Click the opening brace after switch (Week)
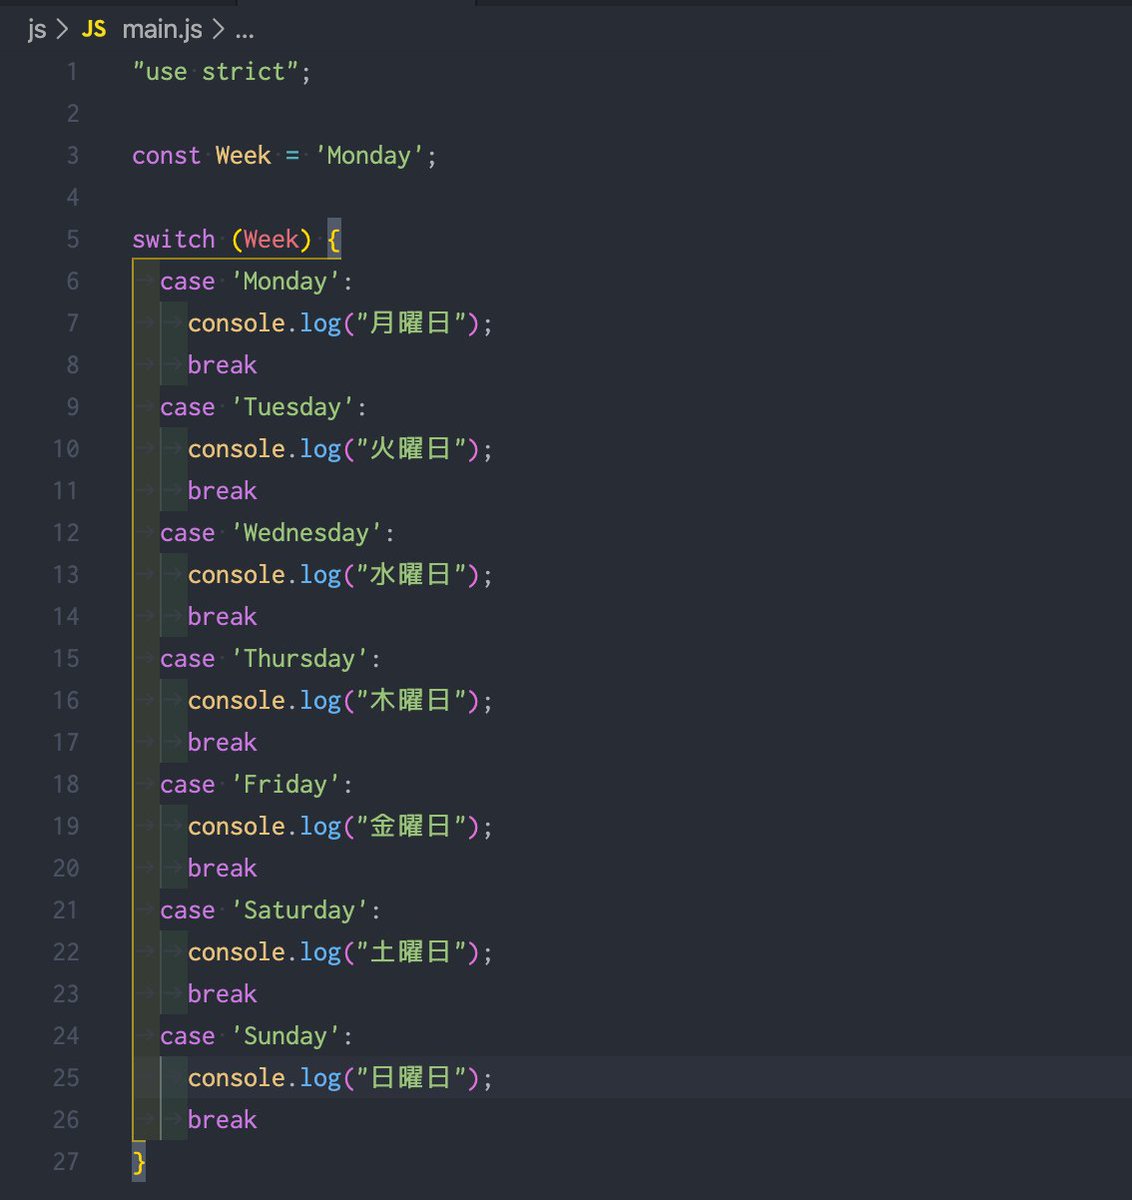This screenshot has width=1132, height=1200. coord(334,240)
